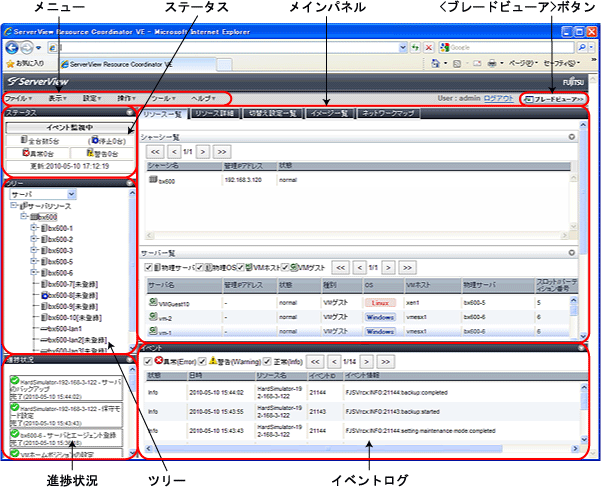Click the search magnifier icon
Screen dimensions: 601x487
point(582,48)
